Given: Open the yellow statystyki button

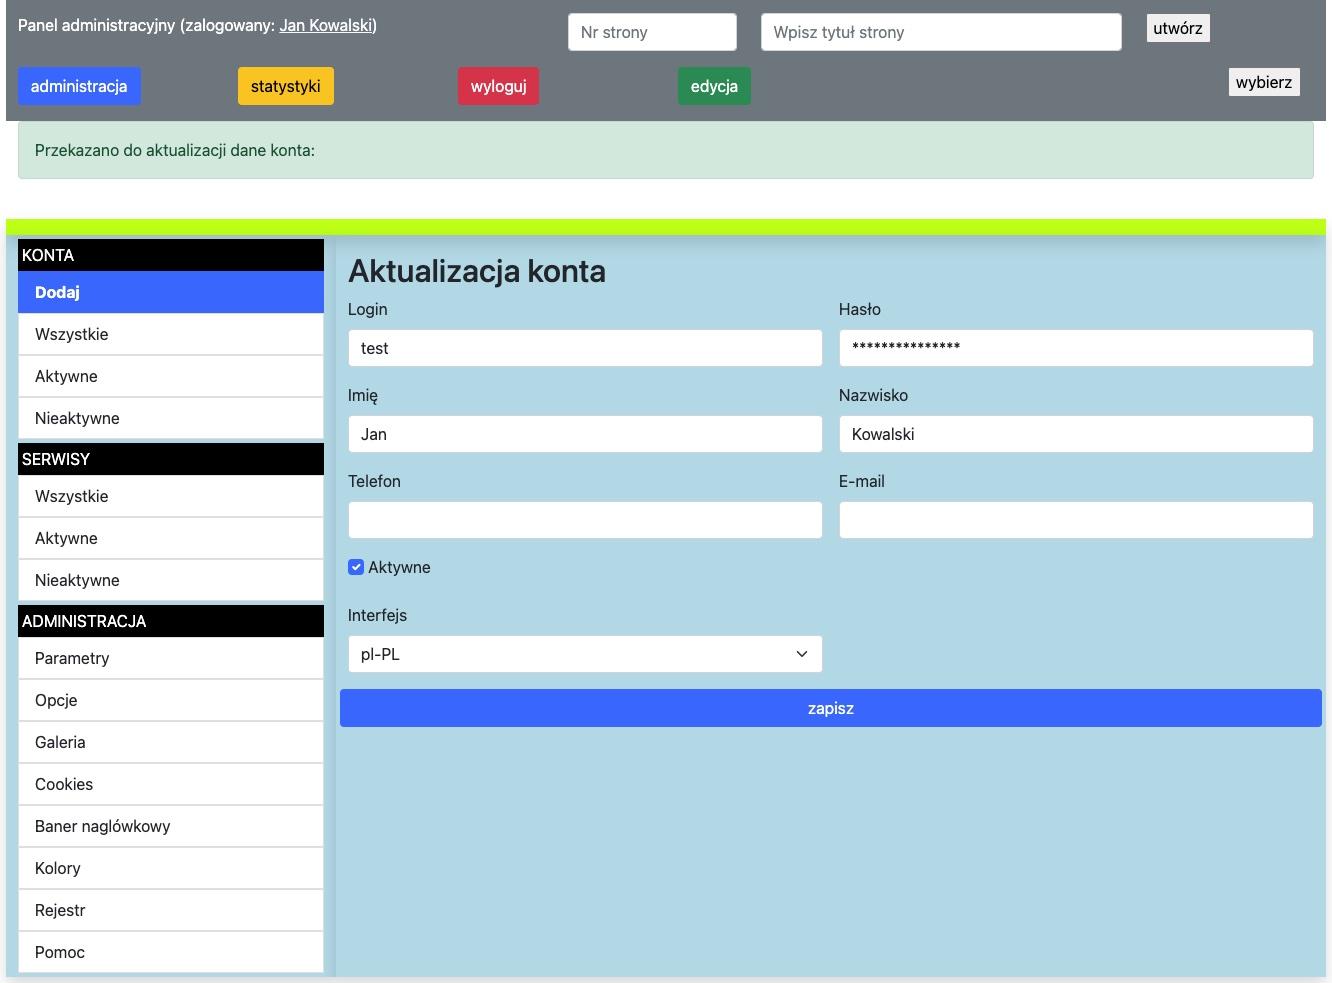Looking at the screenshot, I should click(285, 86).
